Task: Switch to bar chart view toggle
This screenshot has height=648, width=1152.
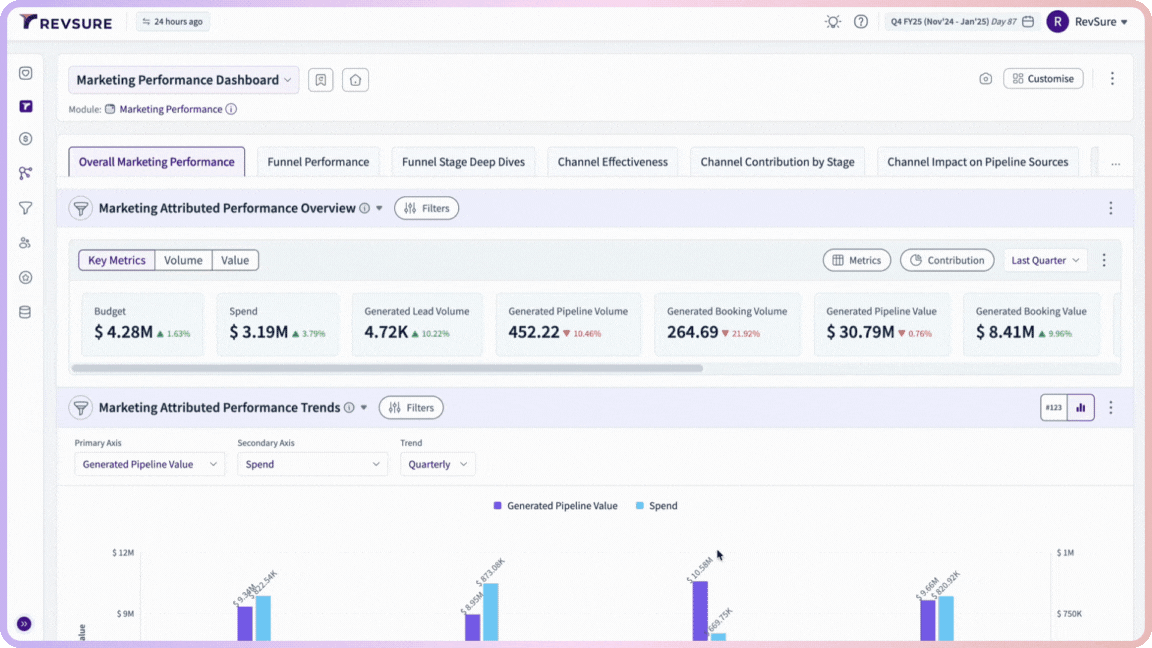Action: (1081, 408)
